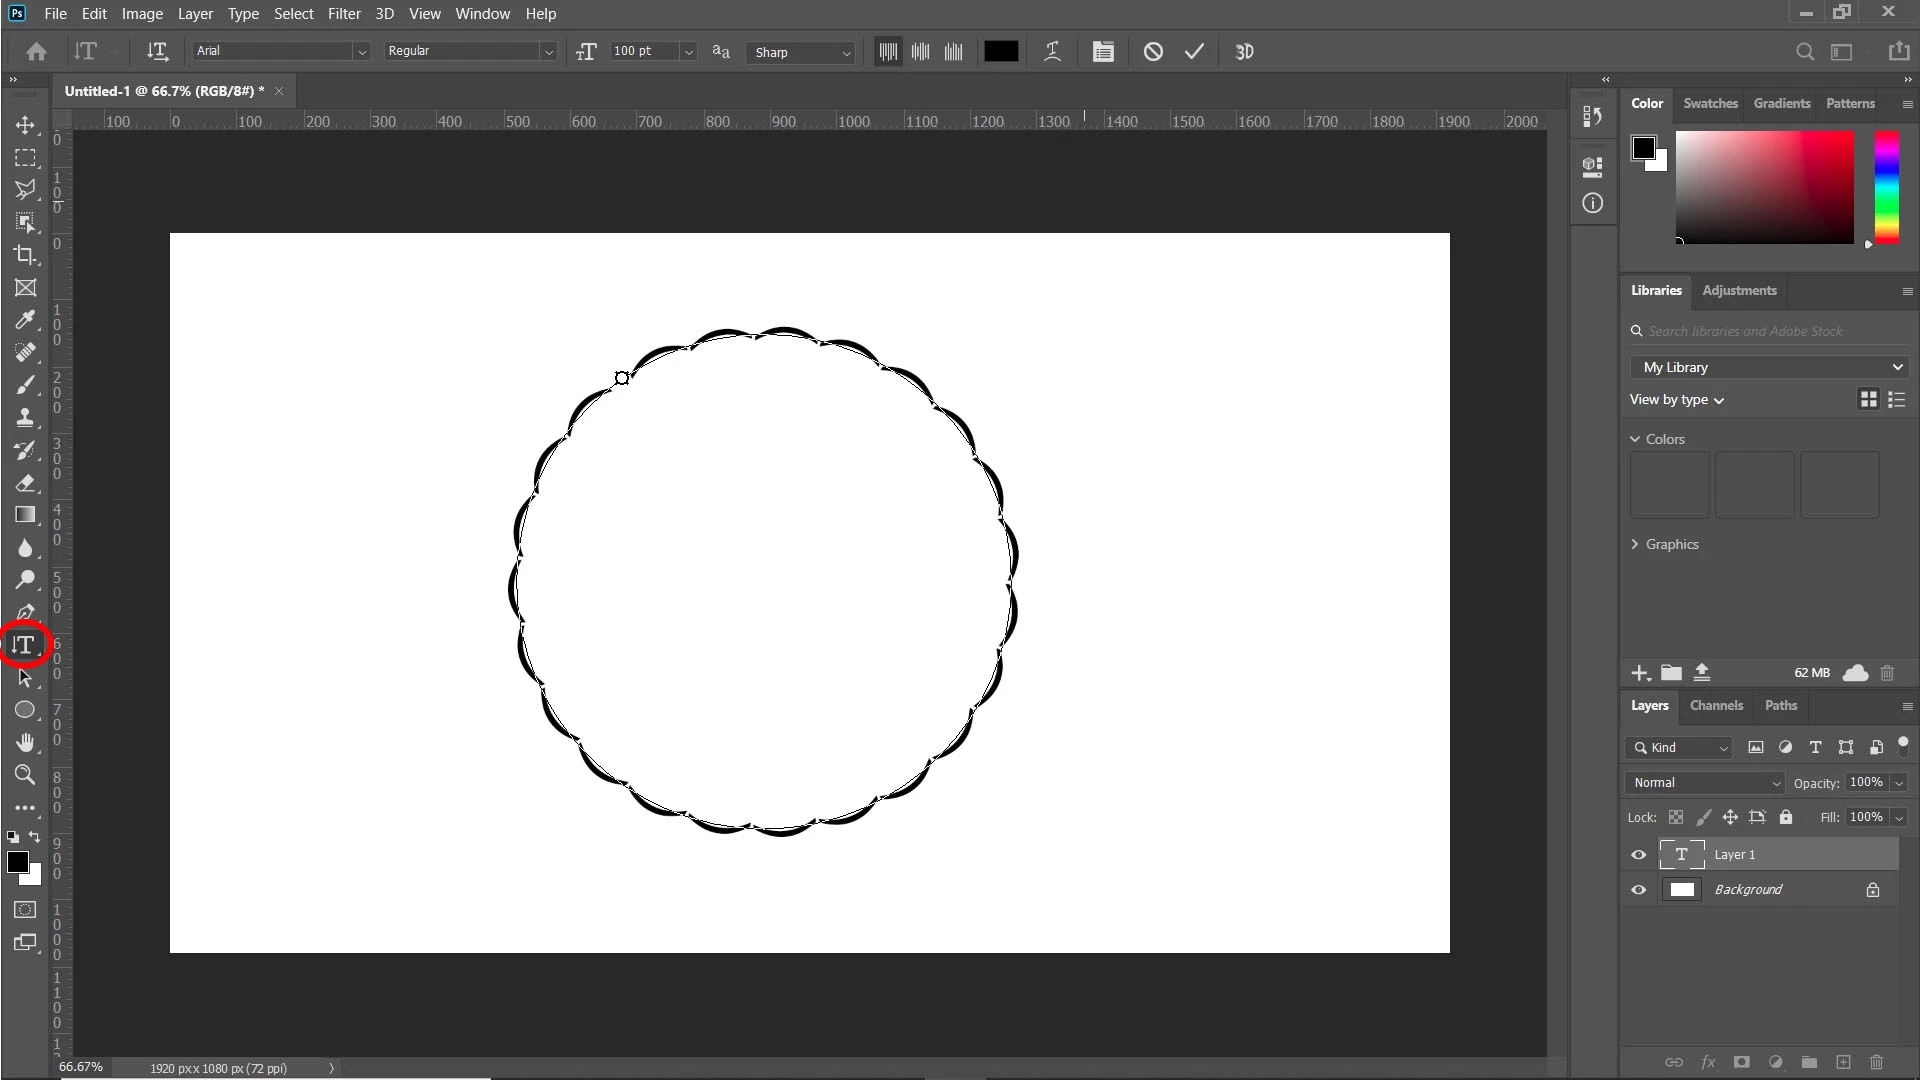Hide Layer 1 visibility eye
The width and height of the screenshot is (1920, 1080).
[x=1638, y=855]
